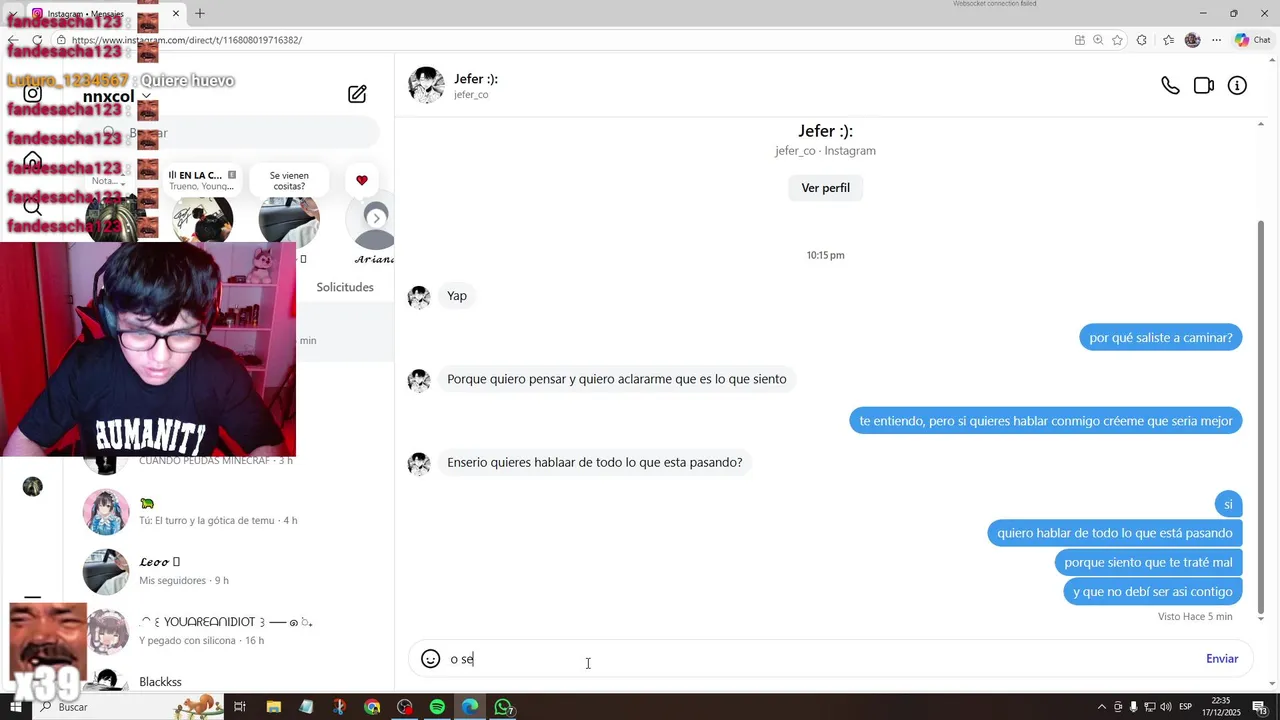The image size is (1280, 720).
Task: Switch to the Solicitudes tab
Action: coord(345,287)
